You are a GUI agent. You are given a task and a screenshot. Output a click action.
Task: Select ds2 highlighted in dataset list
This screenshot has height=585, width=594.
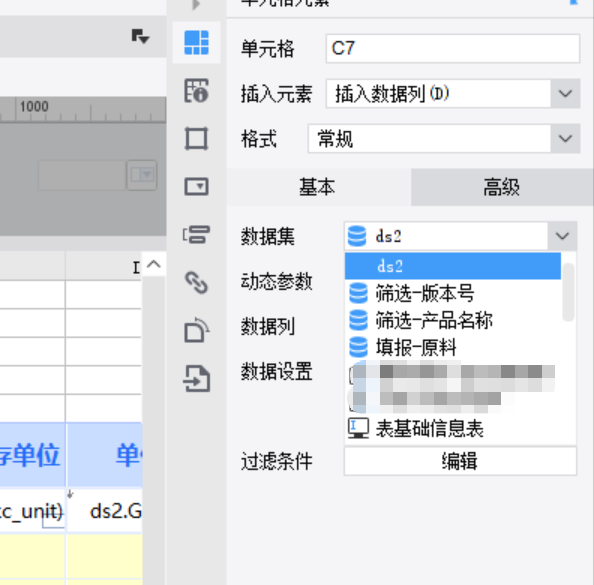tap(453, 266)
